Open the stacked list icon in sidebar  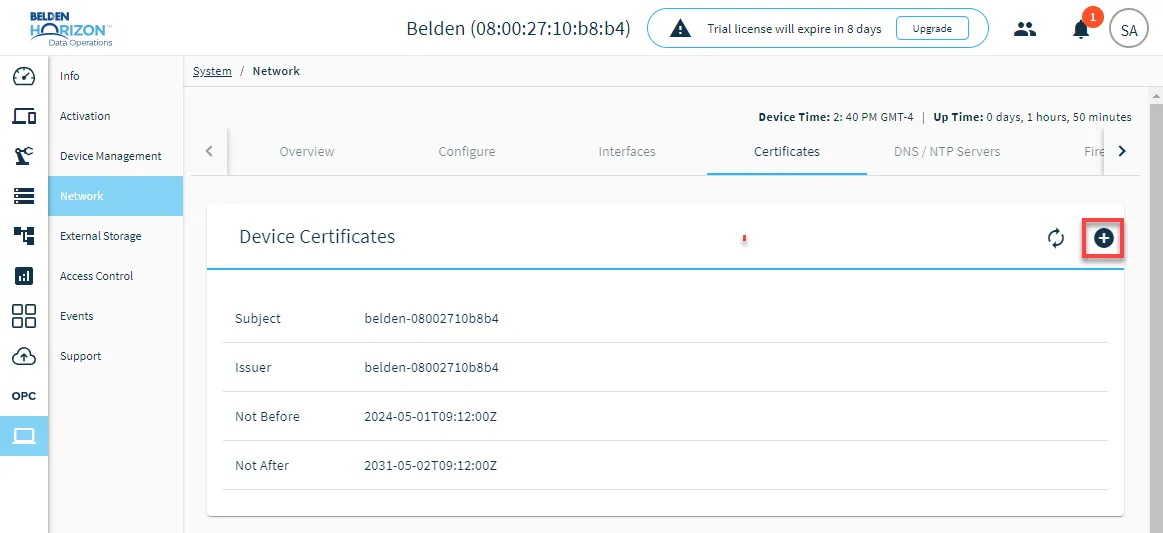click(24, 196)
